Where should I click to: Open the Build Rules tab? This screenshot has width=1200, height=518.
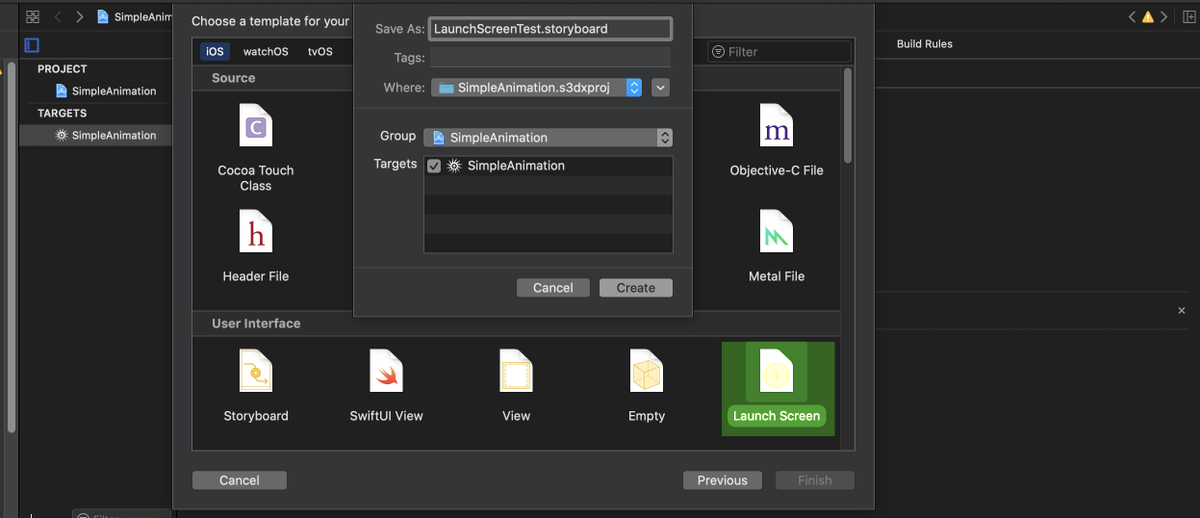point(924,44)
